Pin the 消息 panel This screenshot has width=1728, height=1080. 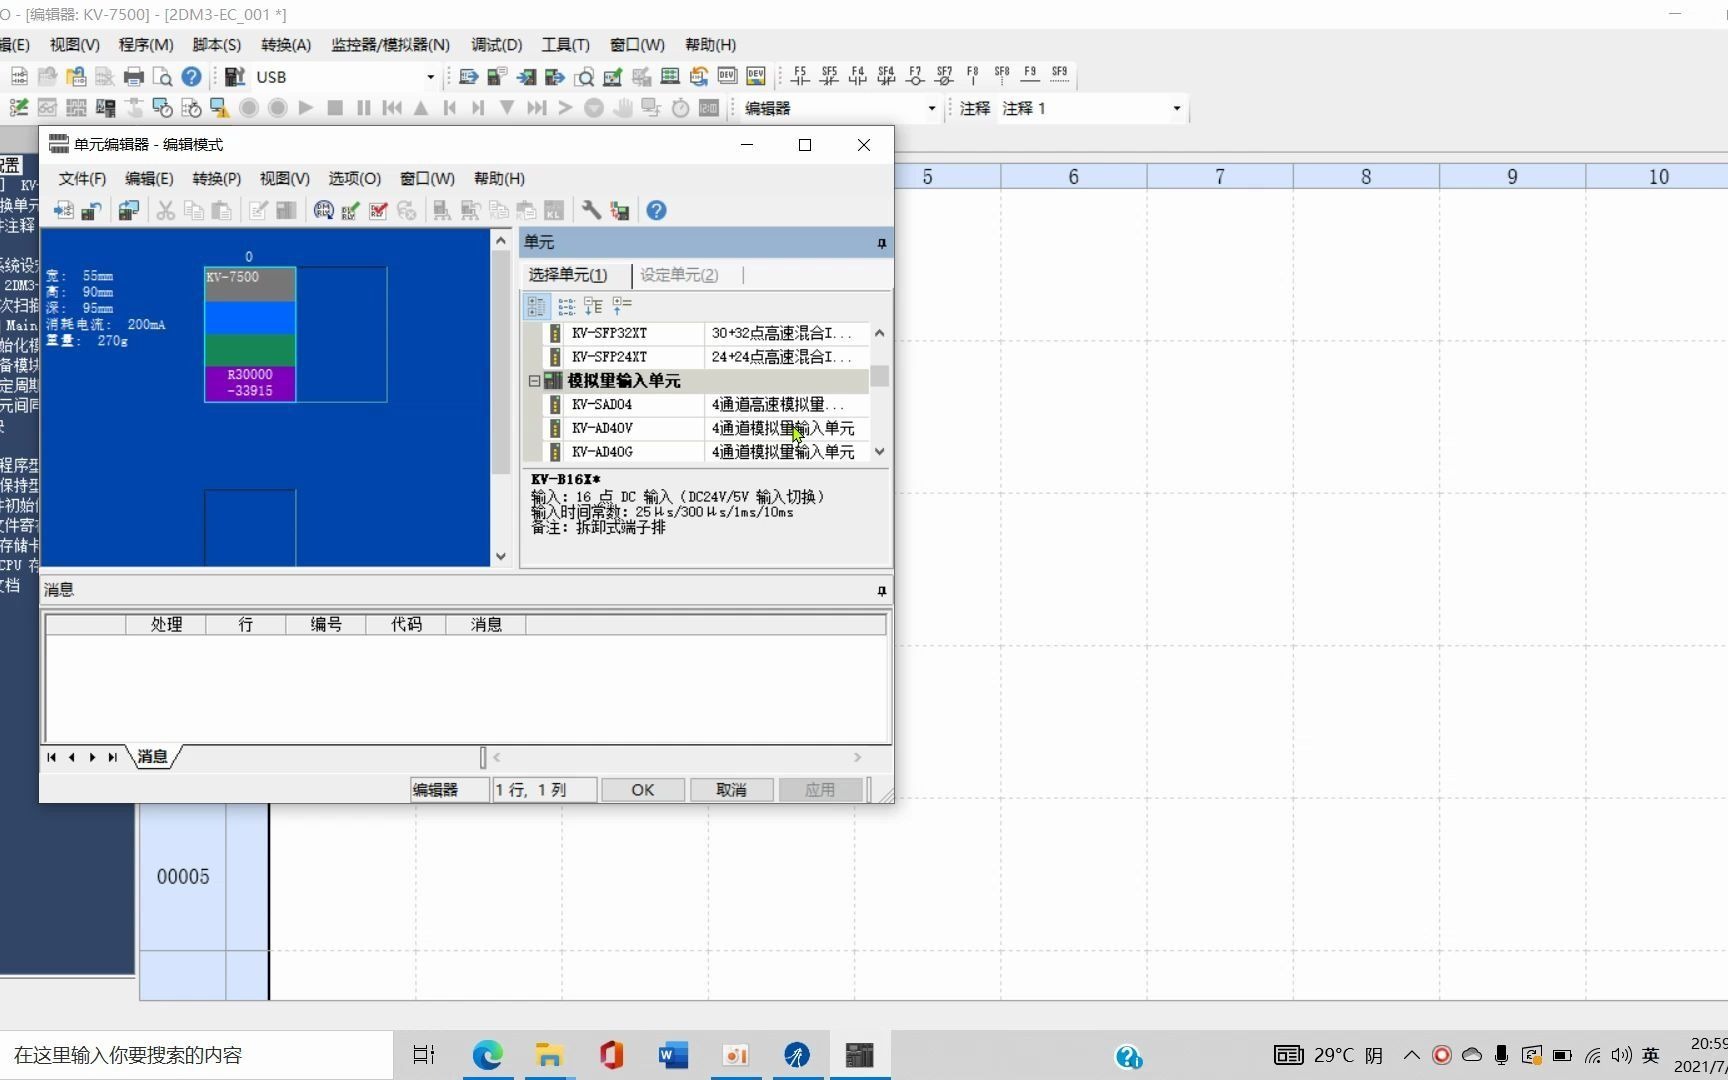click(x=881, y=591)
